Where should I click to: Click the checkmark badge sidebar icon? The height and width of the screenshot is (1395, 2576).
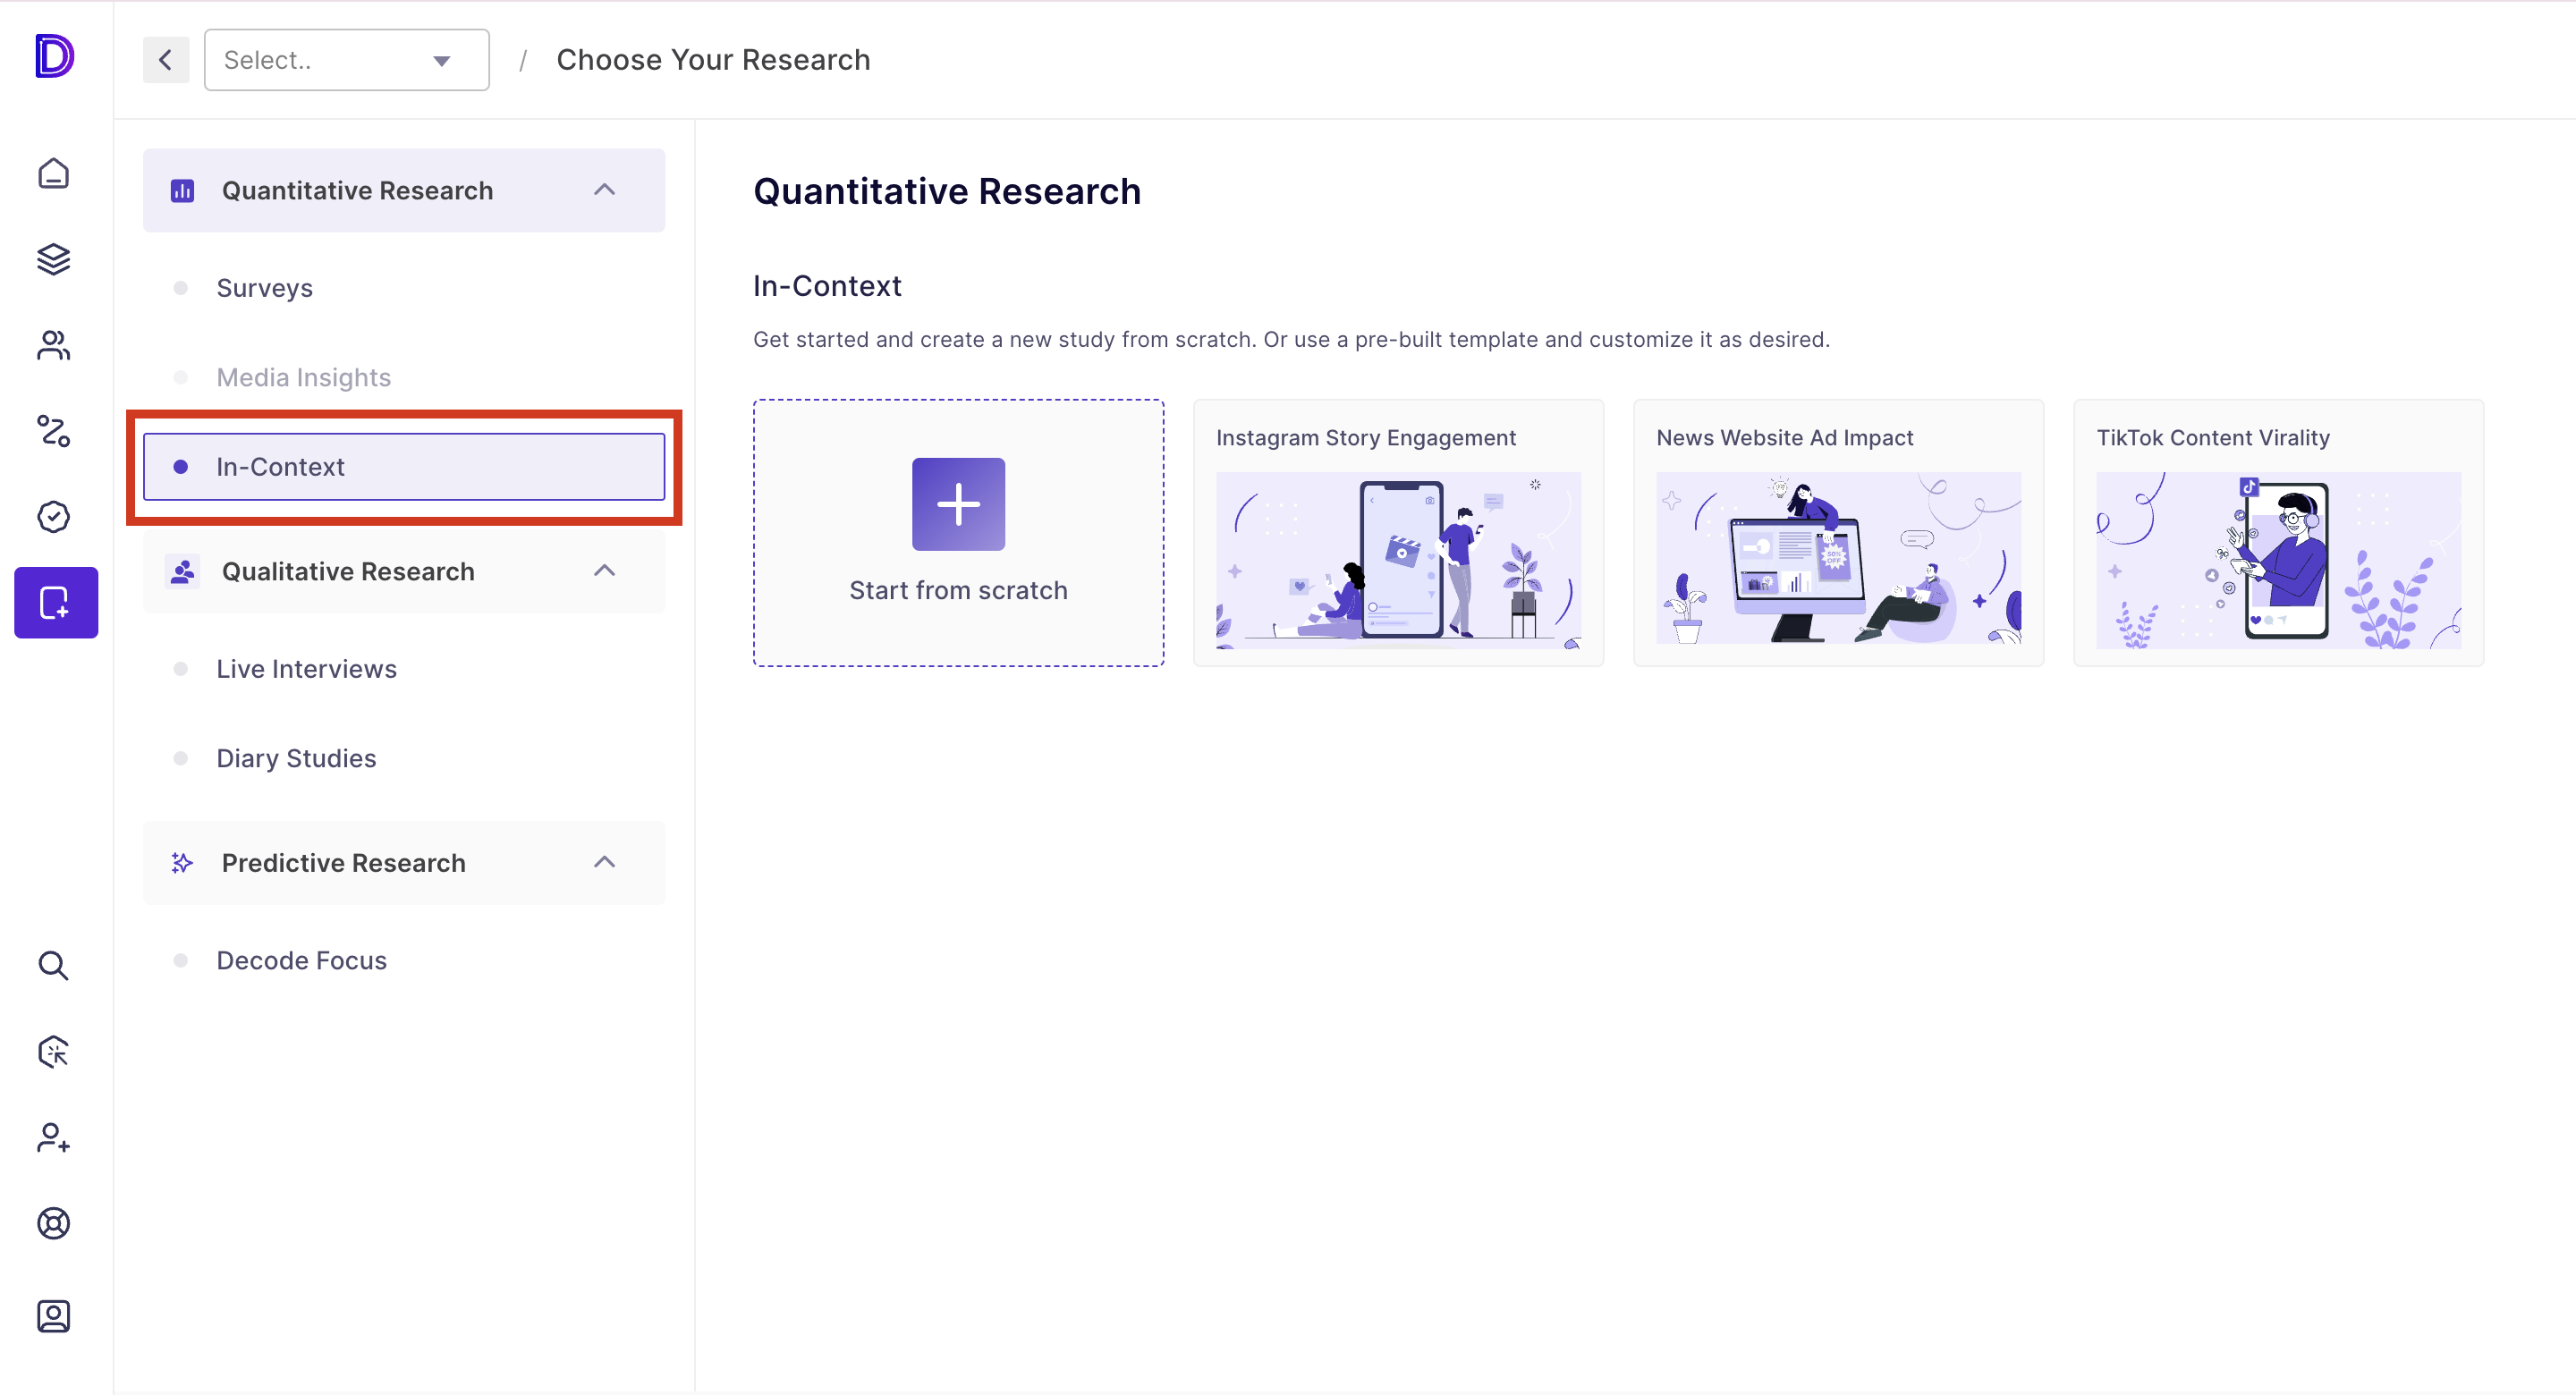(53, 517)
